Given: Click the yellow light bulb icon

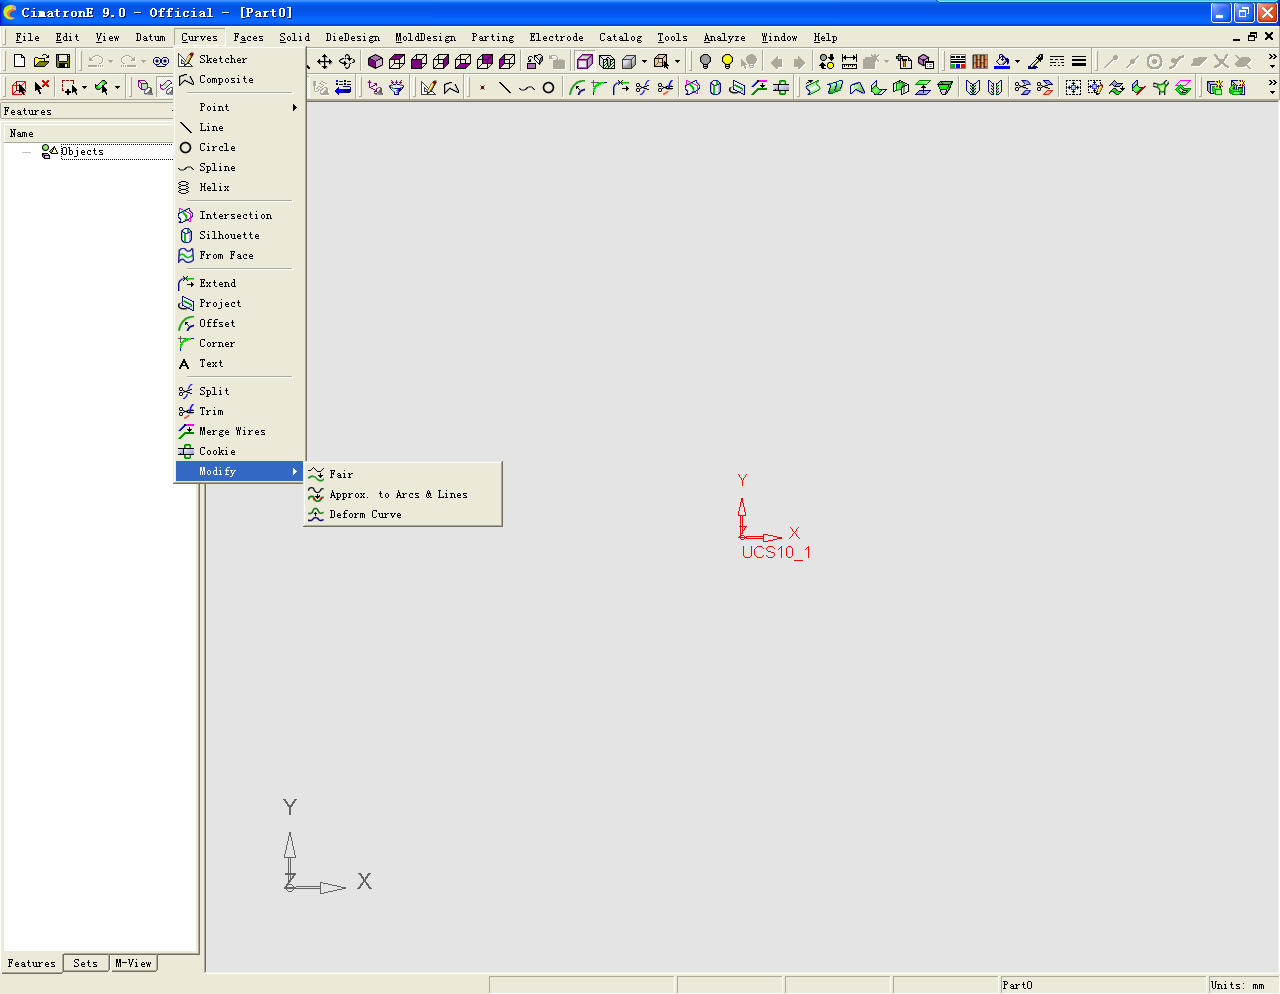Looking at the screenshot, I should tap(727, 62).
